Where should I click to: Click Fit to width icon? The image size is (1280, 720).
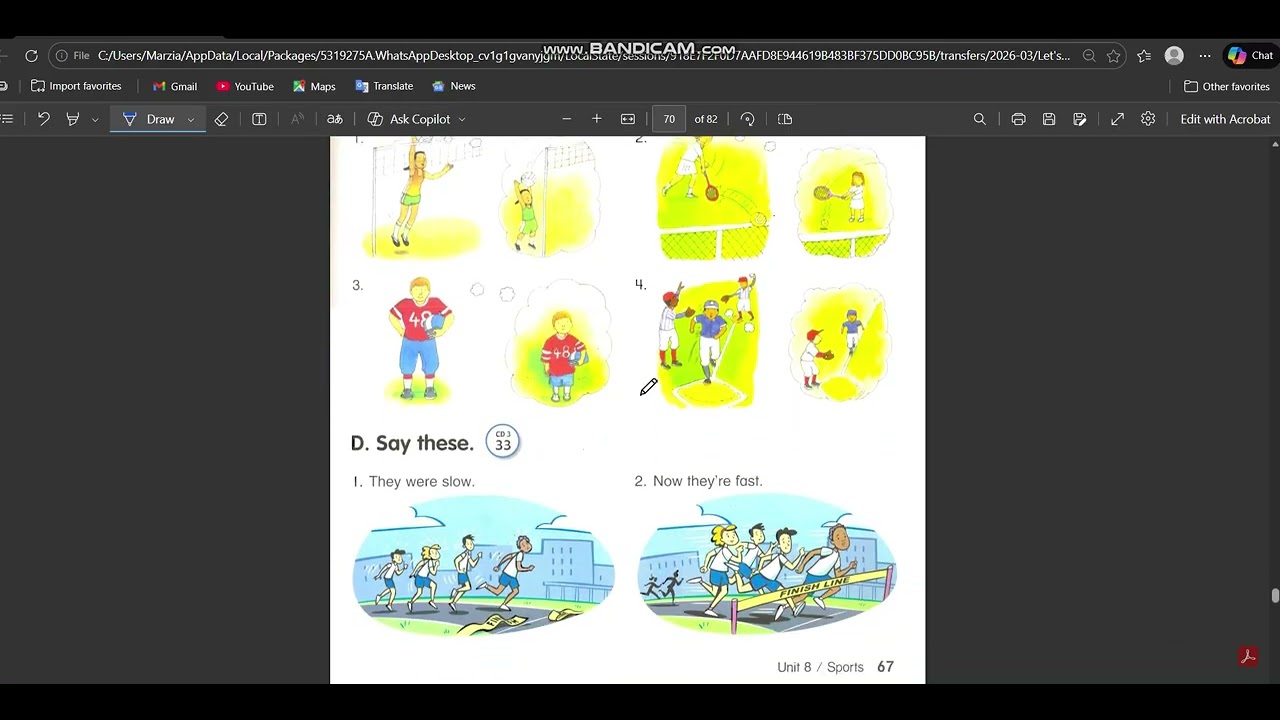[x=628, y=119]
